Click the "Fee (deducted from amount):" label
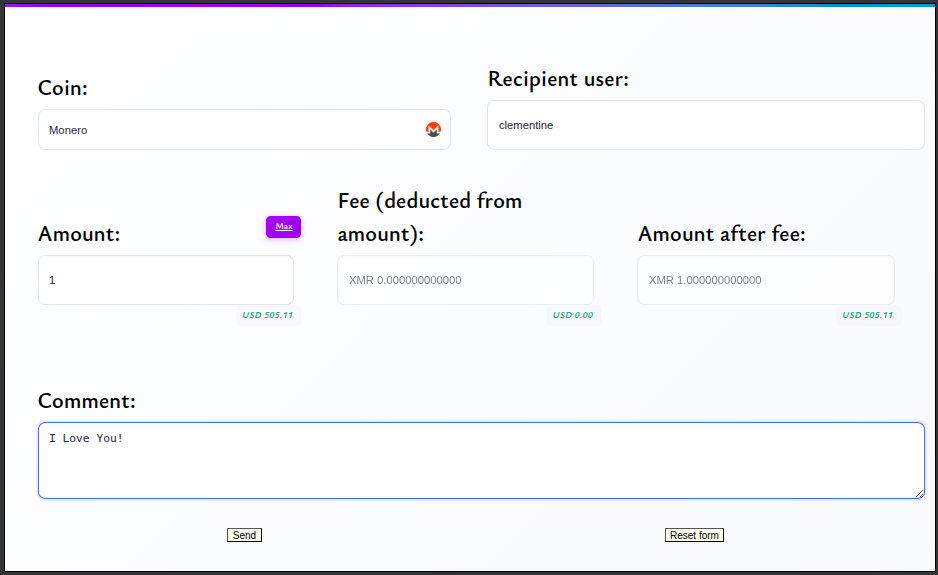 pos(430,217)
